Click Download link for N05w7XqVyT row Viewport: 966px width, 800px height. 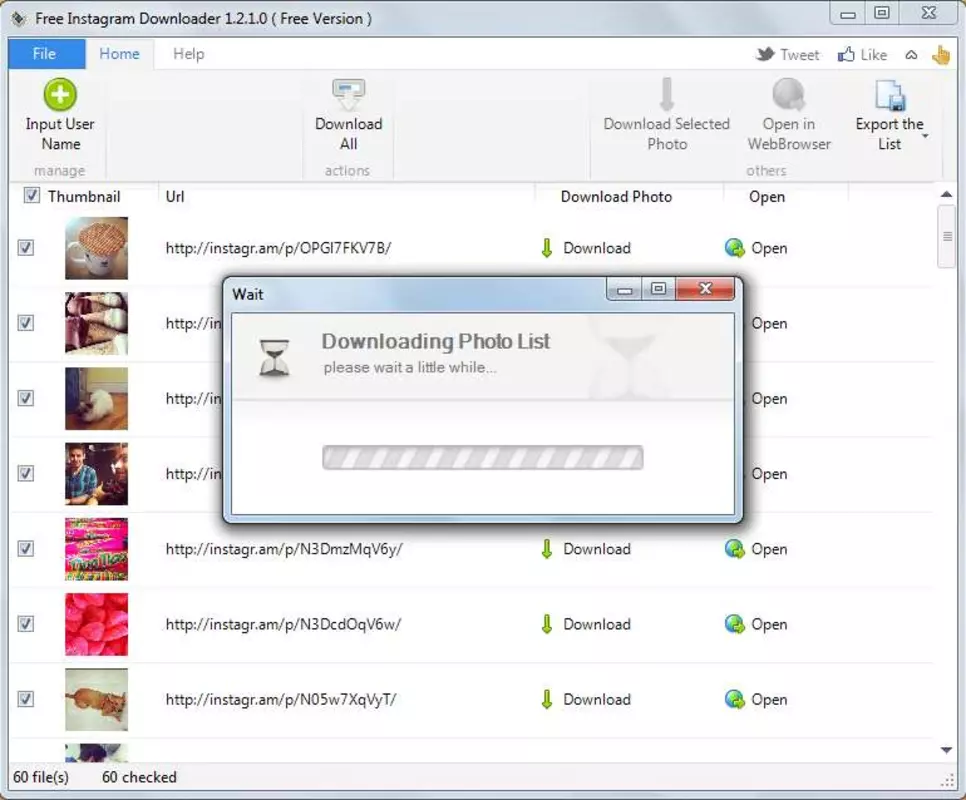[x=597, y=700]
